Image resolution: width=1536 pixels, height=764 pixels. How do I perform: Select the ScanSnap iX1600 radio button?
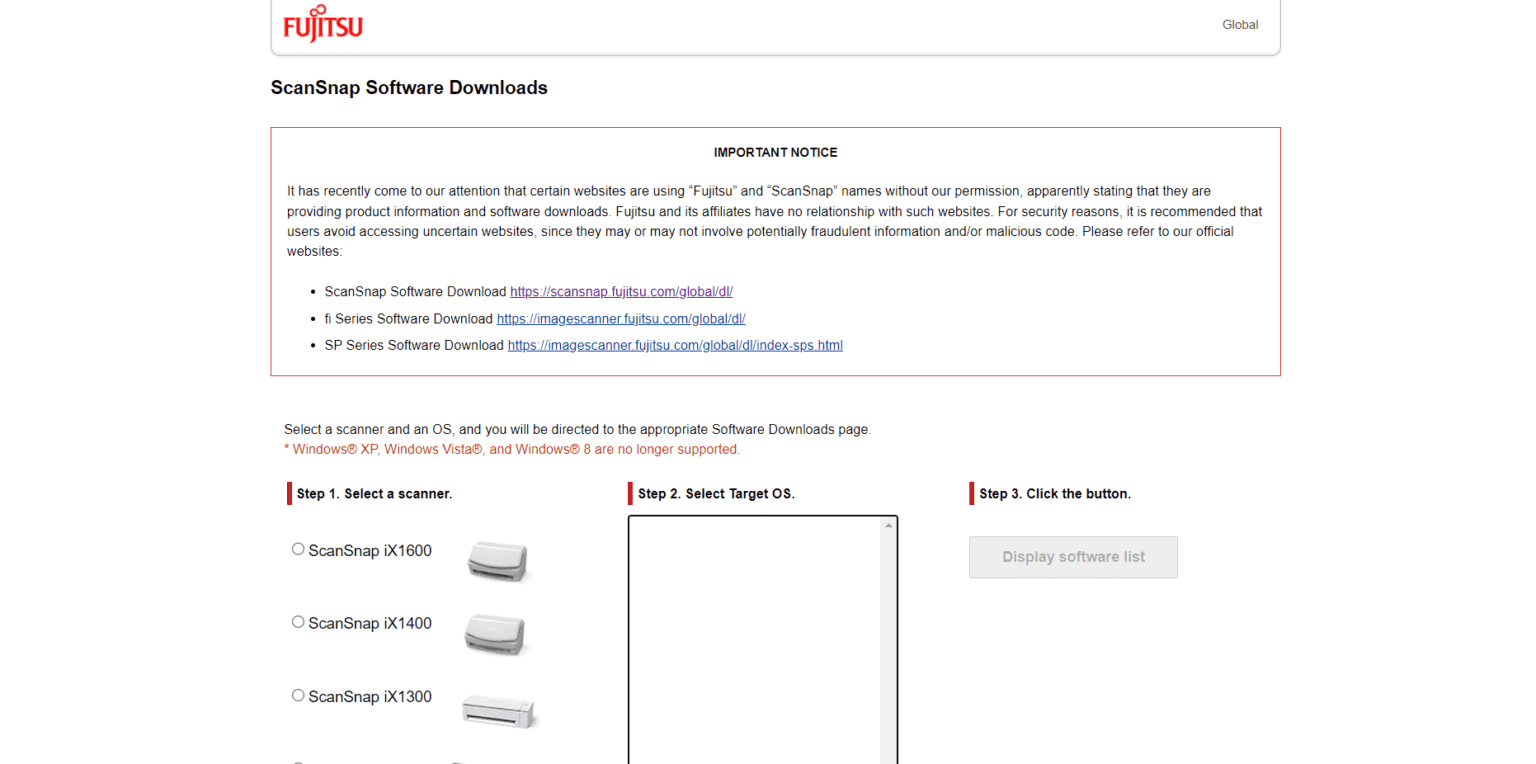point(298,549)
